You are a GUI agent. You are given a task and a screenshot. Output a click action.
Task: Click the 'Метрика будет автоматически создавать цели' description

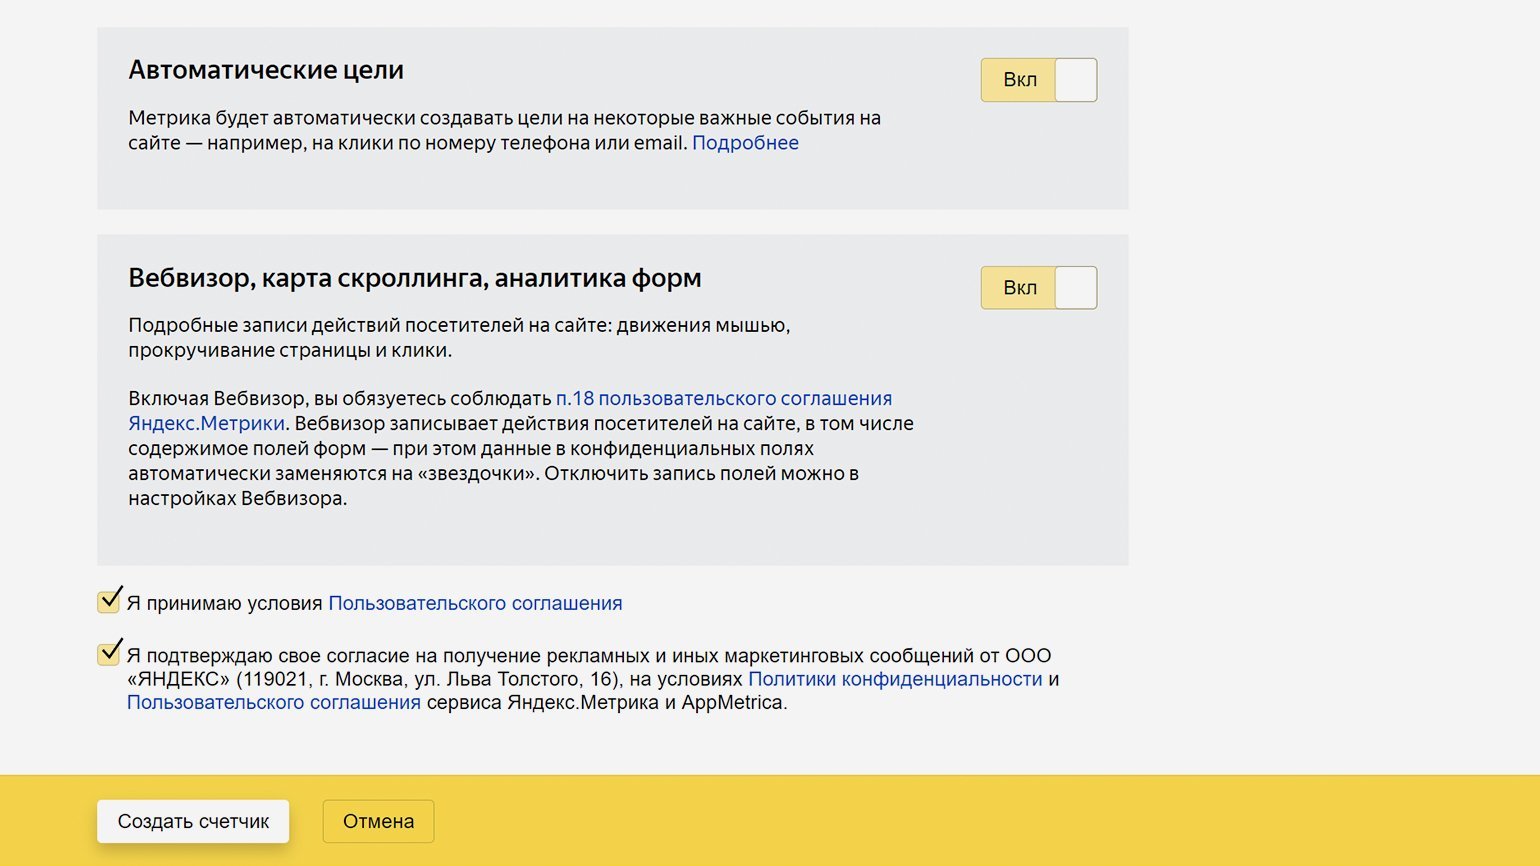click(504, 118)
